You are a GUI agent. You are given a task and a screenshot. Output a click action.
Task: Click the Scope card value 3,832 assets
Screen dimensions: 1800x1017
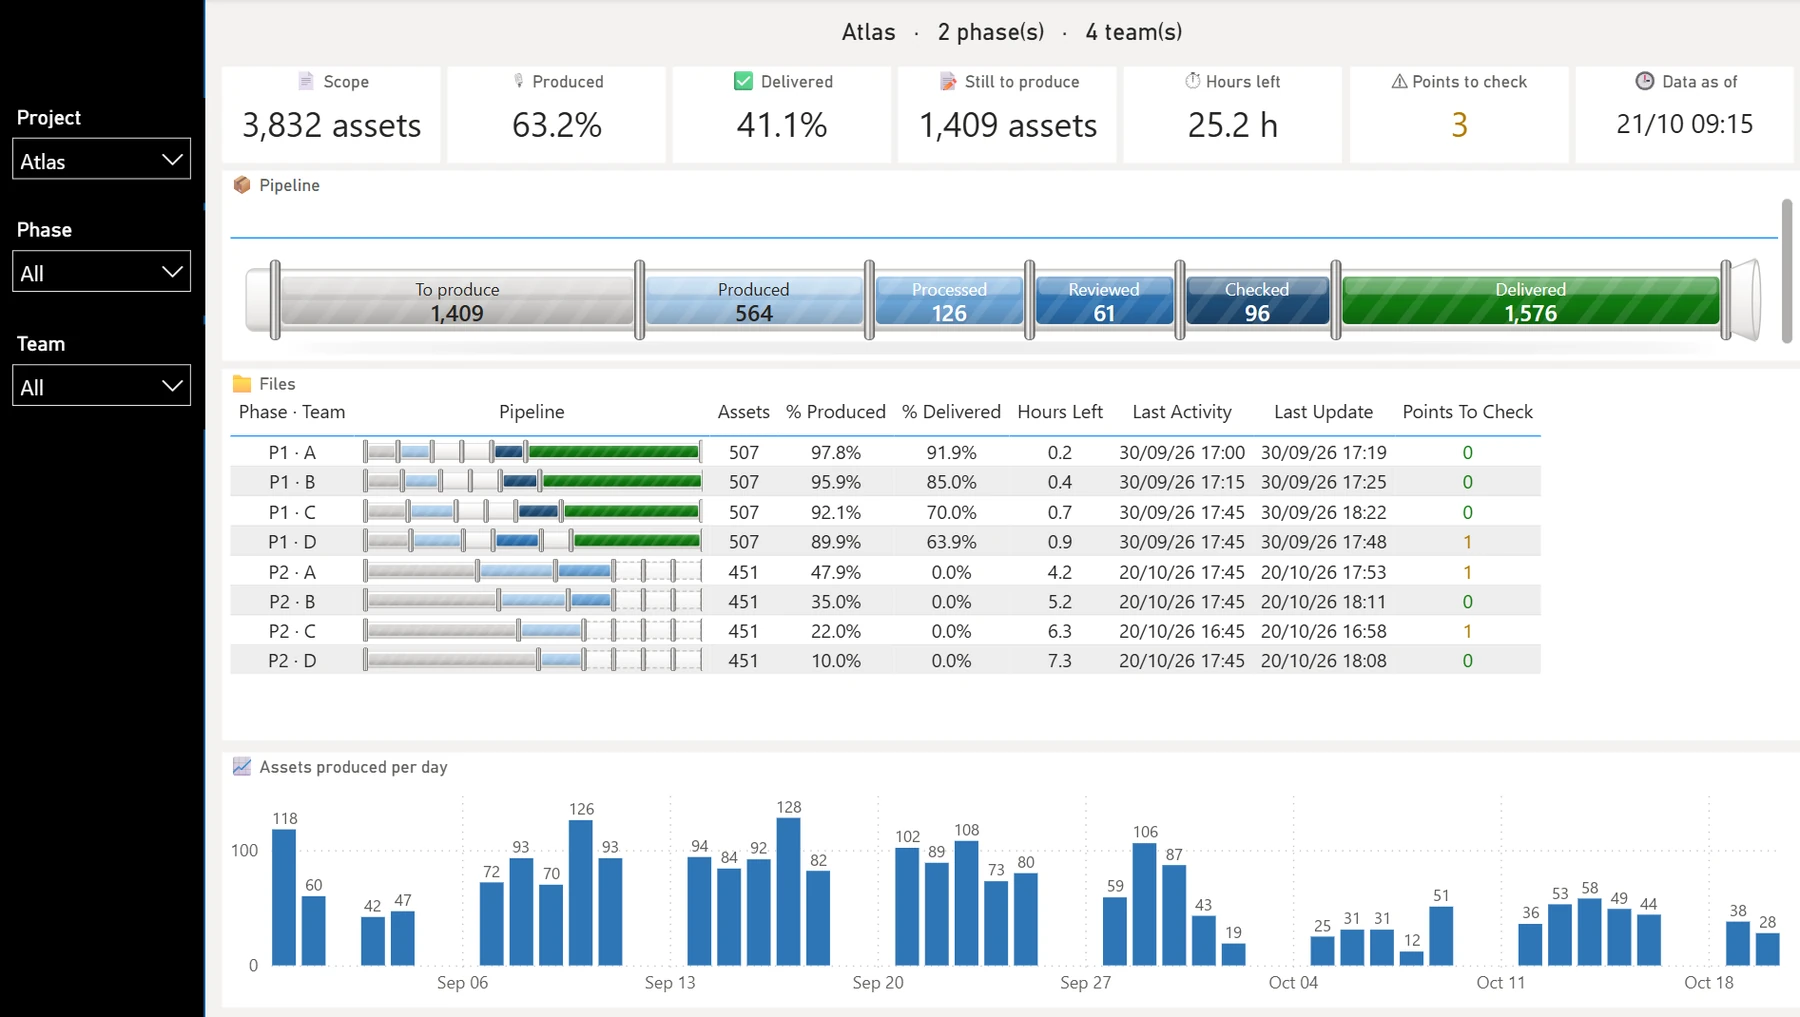click(331, 125)
